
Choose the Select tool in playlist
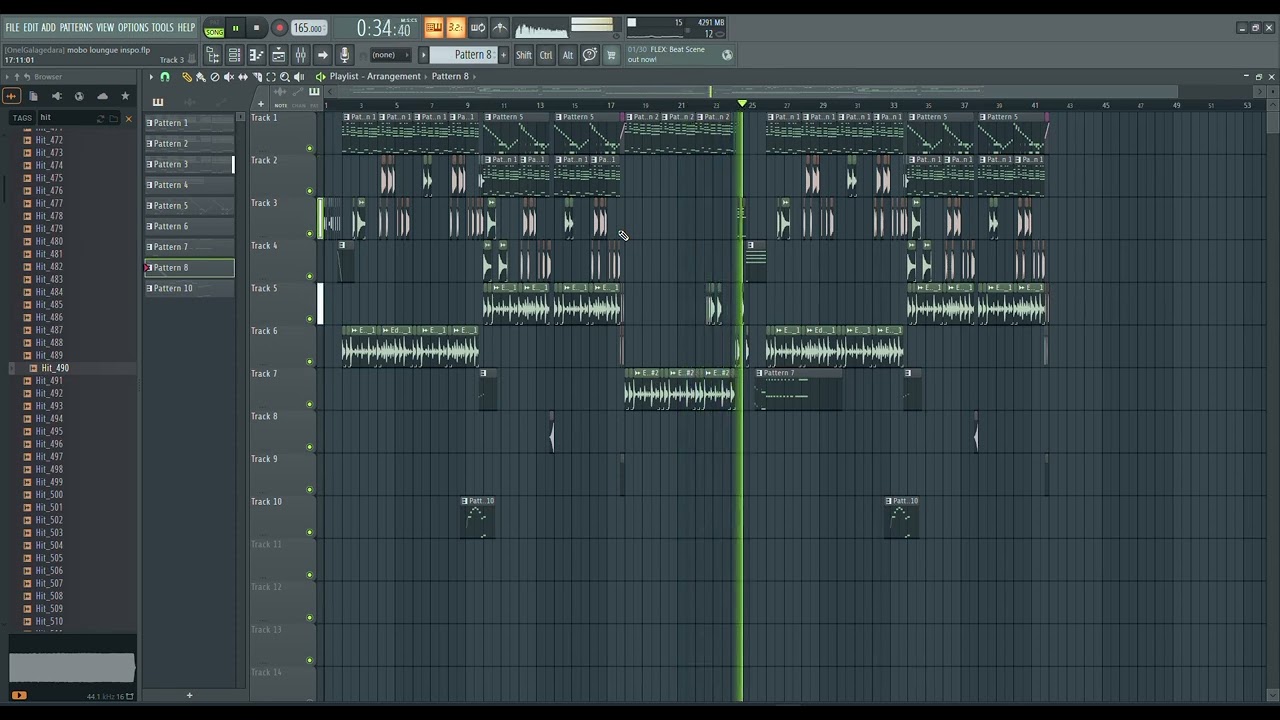[x=270, y=77]
